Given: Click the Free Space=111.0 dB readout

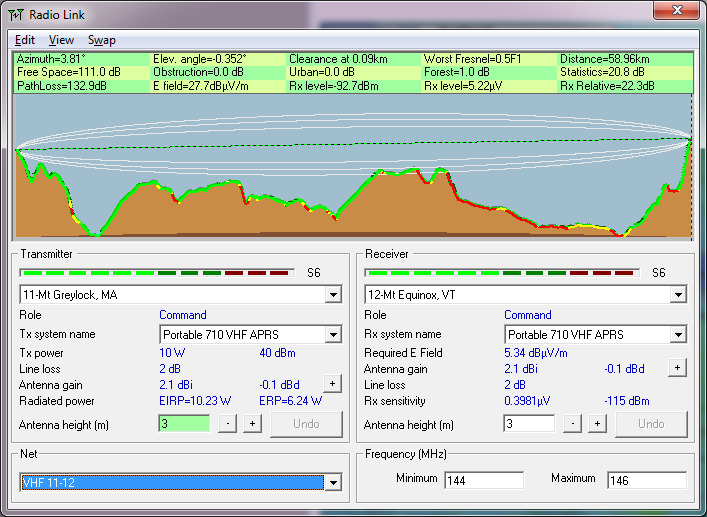Looking at the screenshot, I should 69,72.
